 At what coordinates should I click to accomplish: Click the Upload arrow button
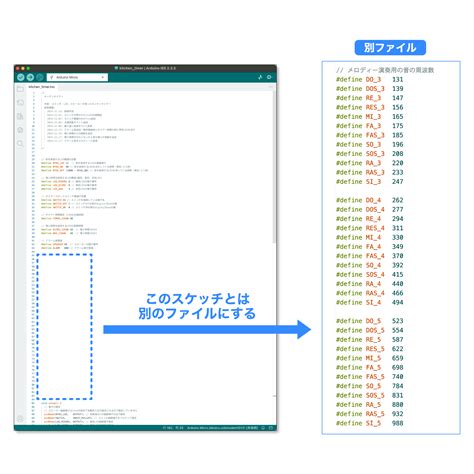click(30, 77)
